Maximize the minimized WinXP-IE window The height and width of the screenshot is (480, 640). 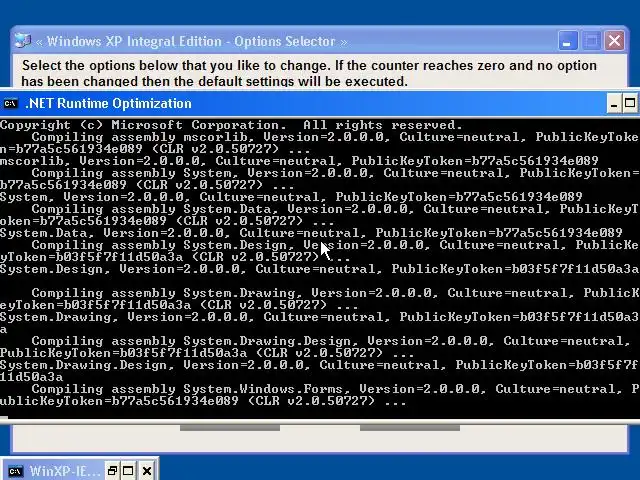128,471
